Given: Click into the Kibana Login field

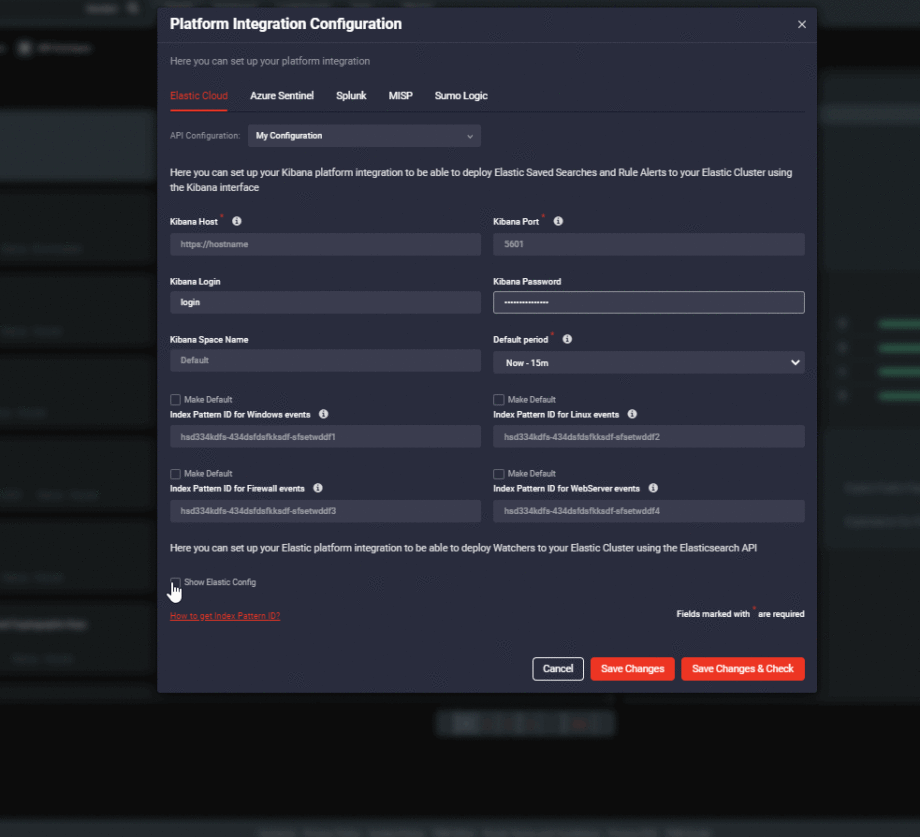Looking at the screenshot, I should 326,302.
